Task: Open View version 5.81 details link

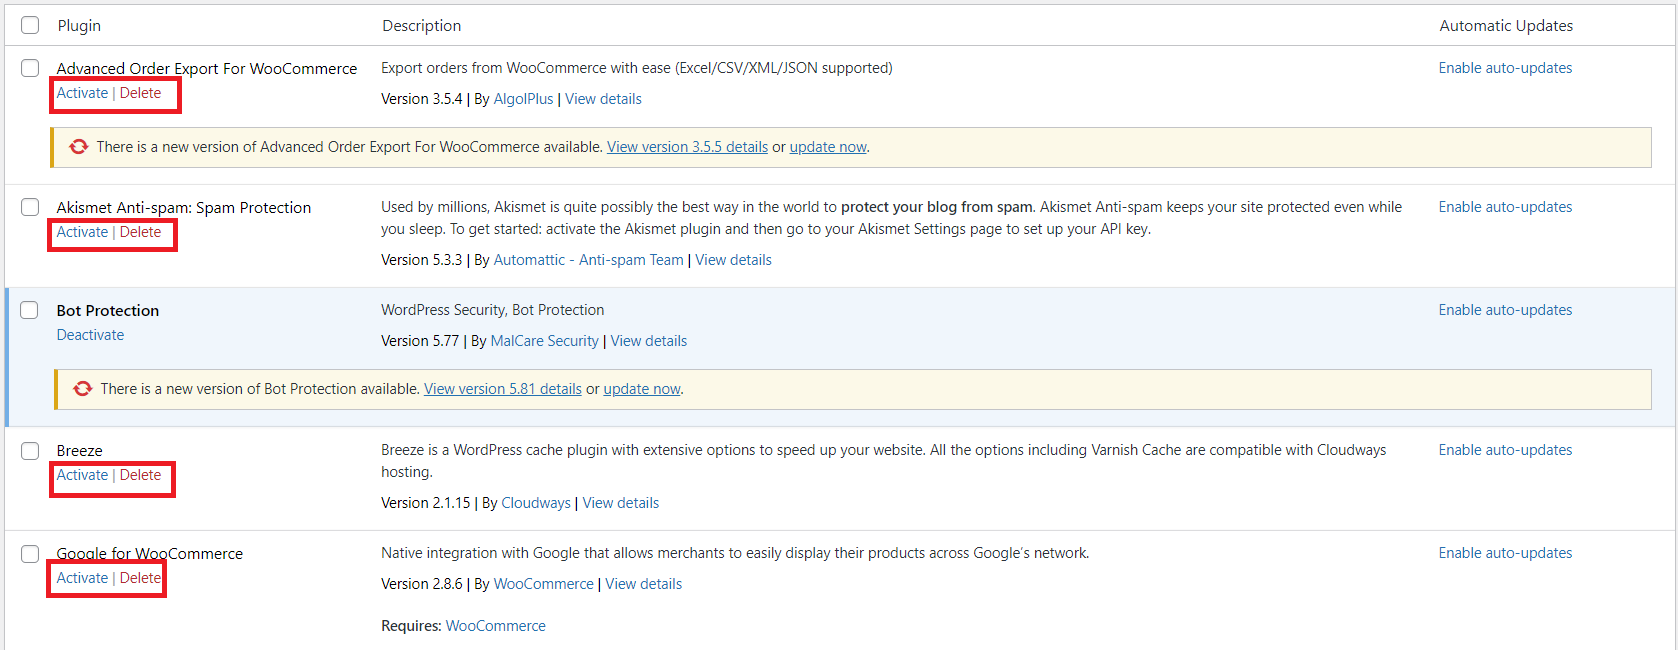Action: [x=503, y=389]
